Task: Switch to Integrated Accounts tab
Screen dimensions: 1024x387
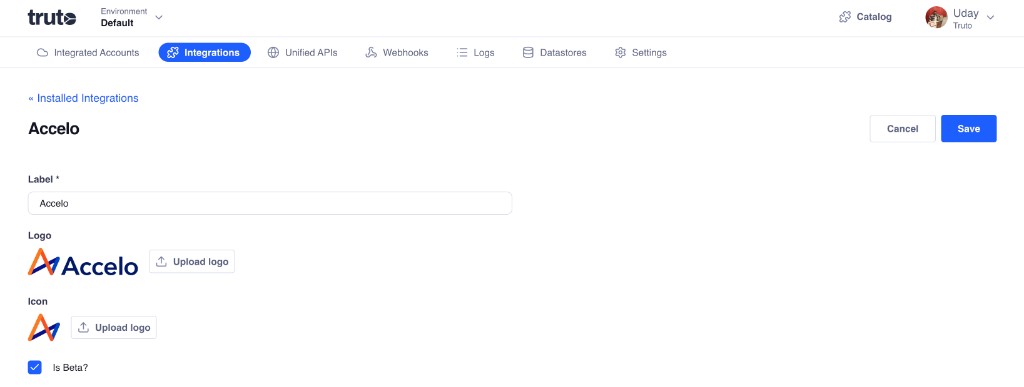Action: (88, 53)
